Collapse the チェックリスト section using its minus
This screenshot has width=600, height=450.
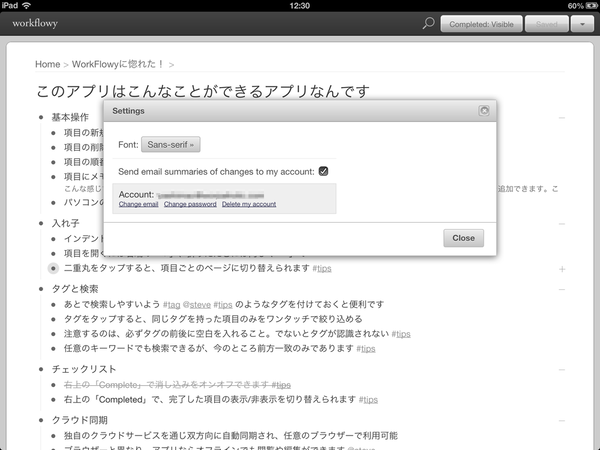(562, 370)
